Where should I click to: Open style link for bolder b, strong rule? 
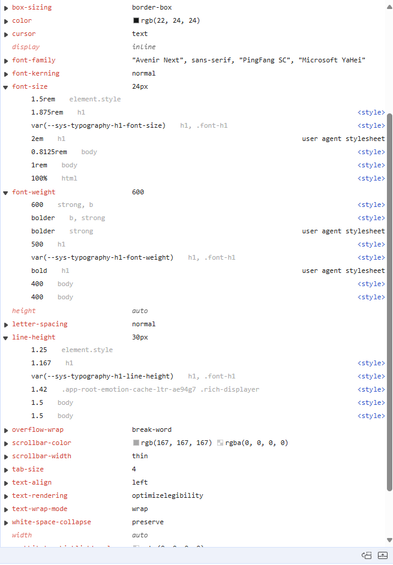[x=371, y=218]
